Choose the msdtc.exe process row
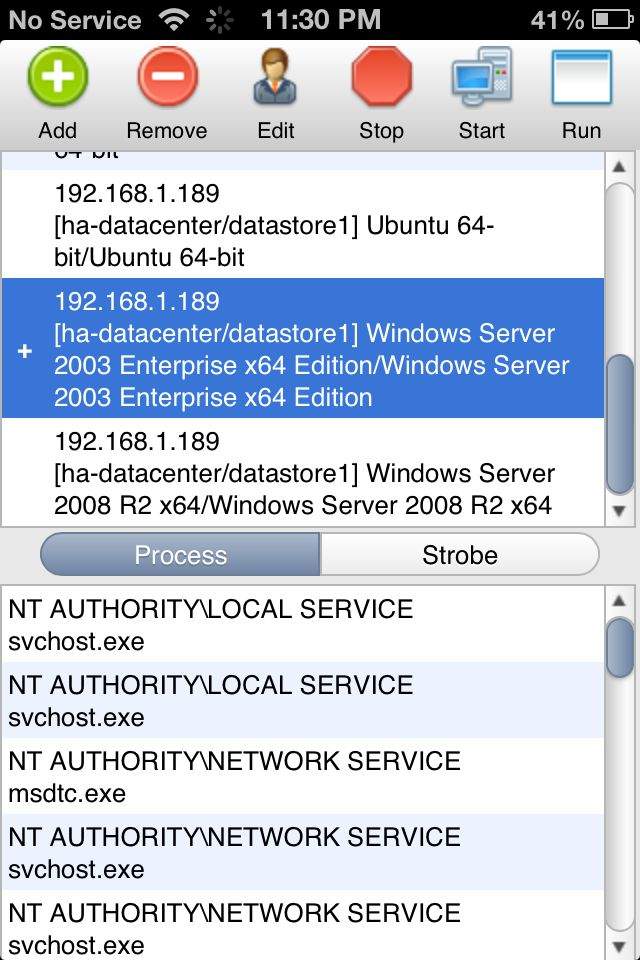 [300, 777]
